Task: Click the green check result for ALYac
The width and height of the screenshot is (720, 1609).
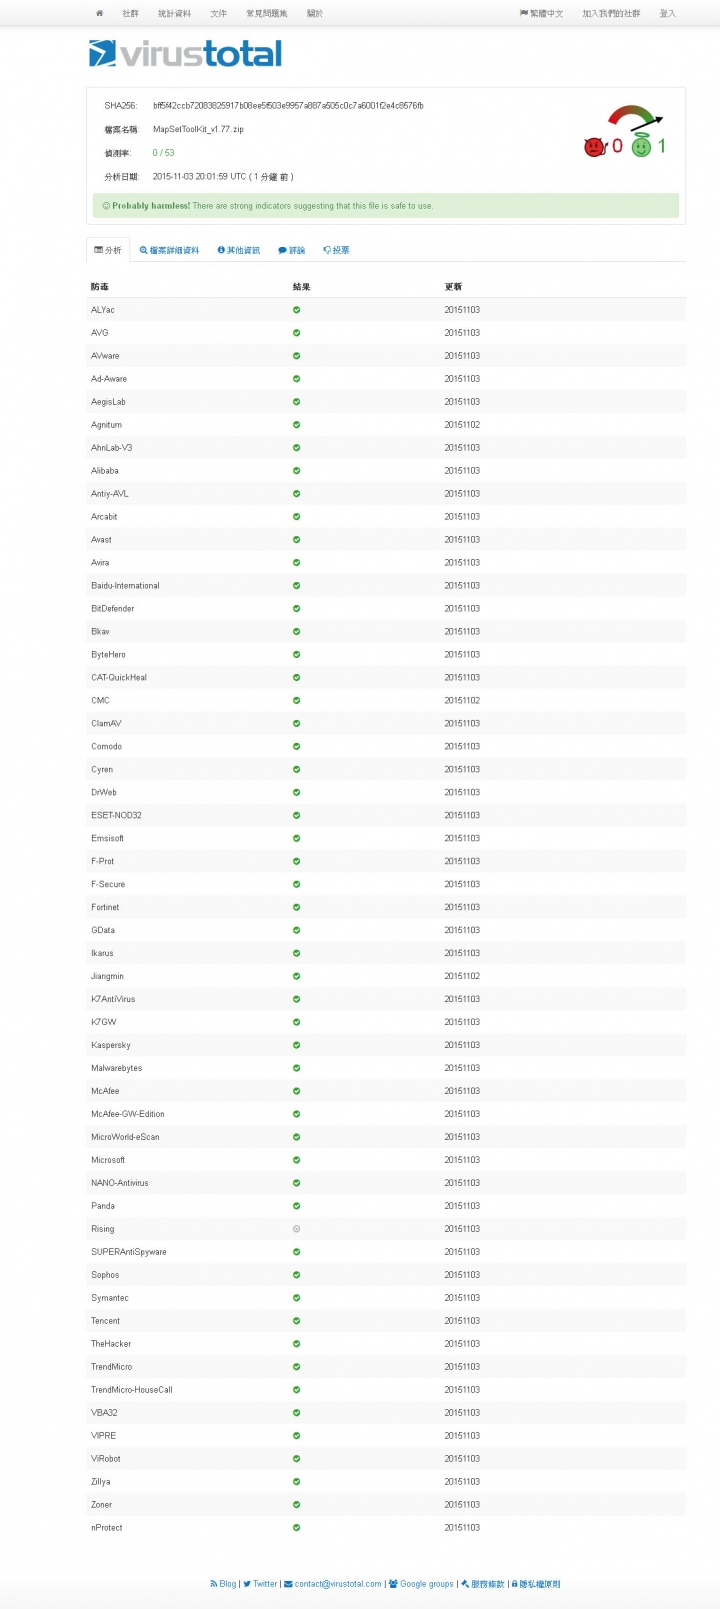Action: [x=296, y=310]
